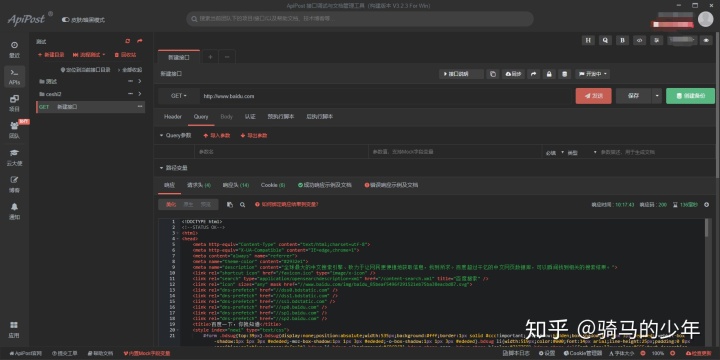
Task: Click the green backup button
Action: 690,96
